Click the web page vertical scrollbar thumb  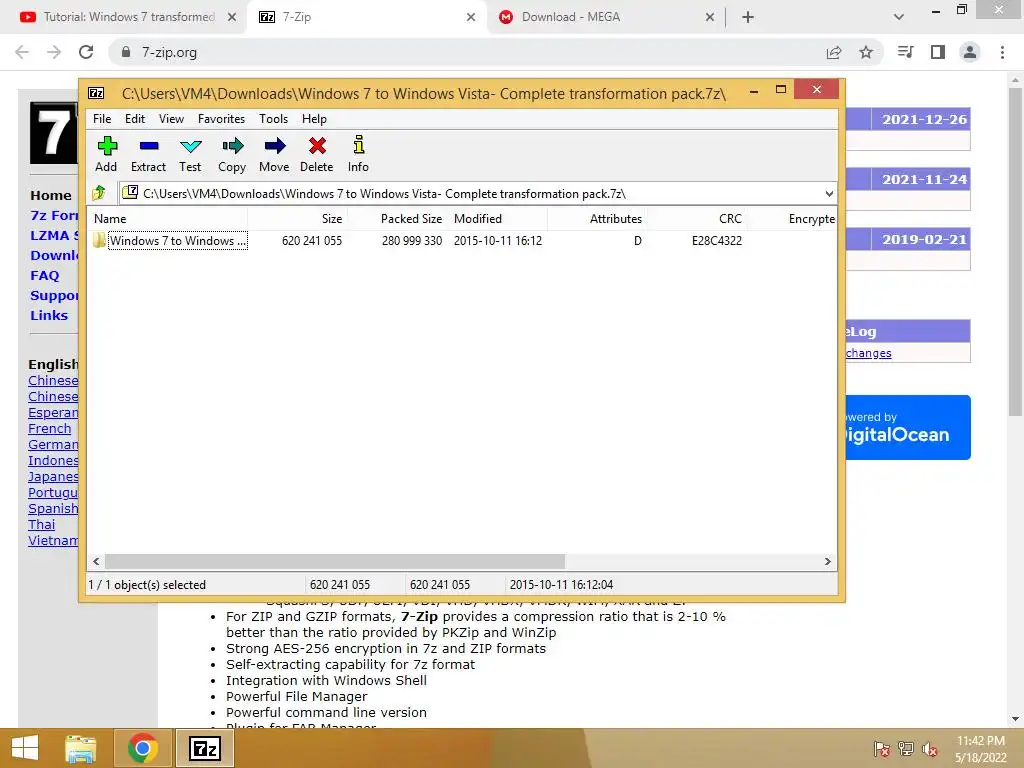click(x=1015, y=251)
